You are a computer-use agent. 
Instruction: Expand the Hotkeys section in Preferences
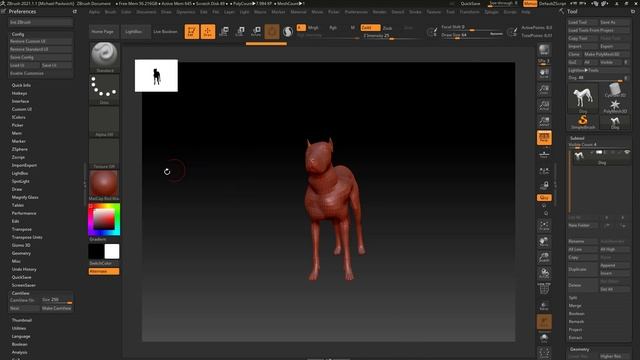[x=20, y=93]
